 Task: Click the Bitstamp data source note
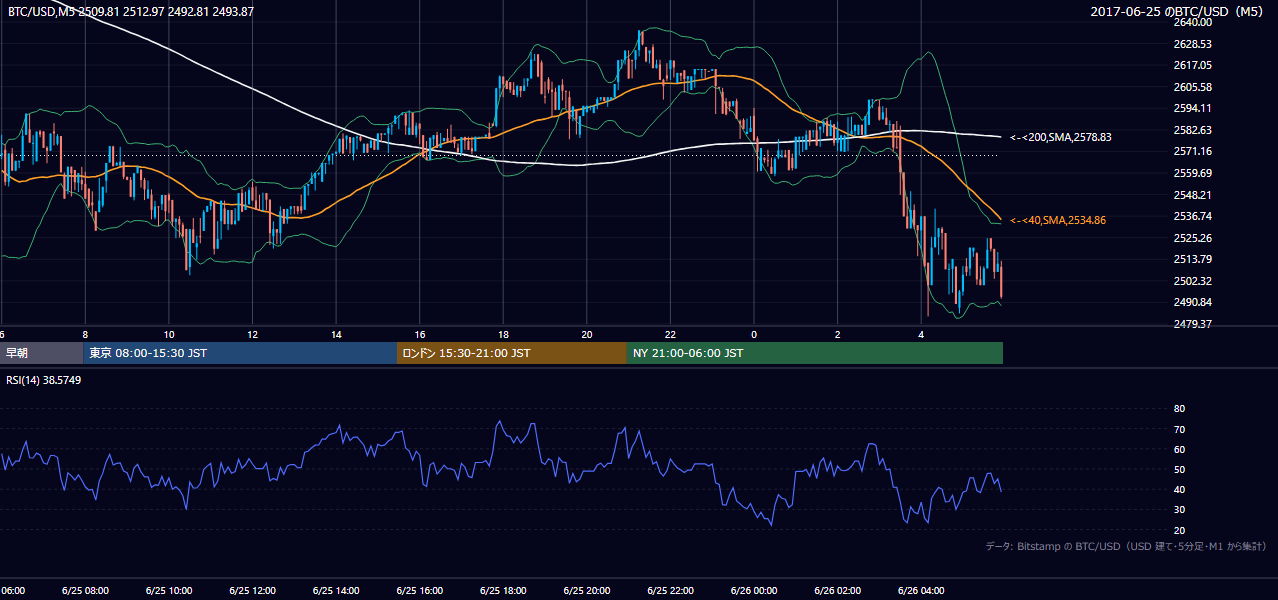click(1126, 546)
